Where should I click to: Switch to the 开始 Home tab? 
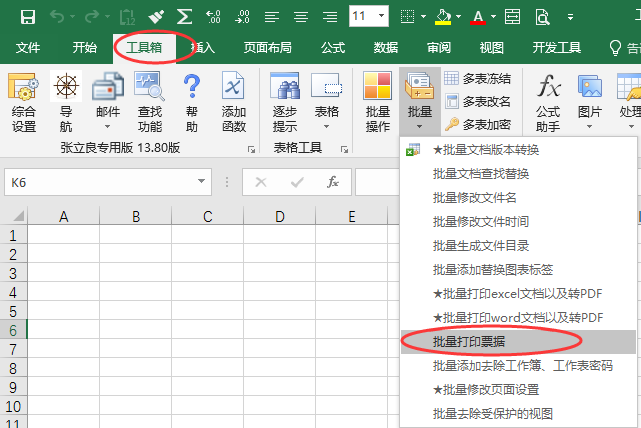pos(85,48)
